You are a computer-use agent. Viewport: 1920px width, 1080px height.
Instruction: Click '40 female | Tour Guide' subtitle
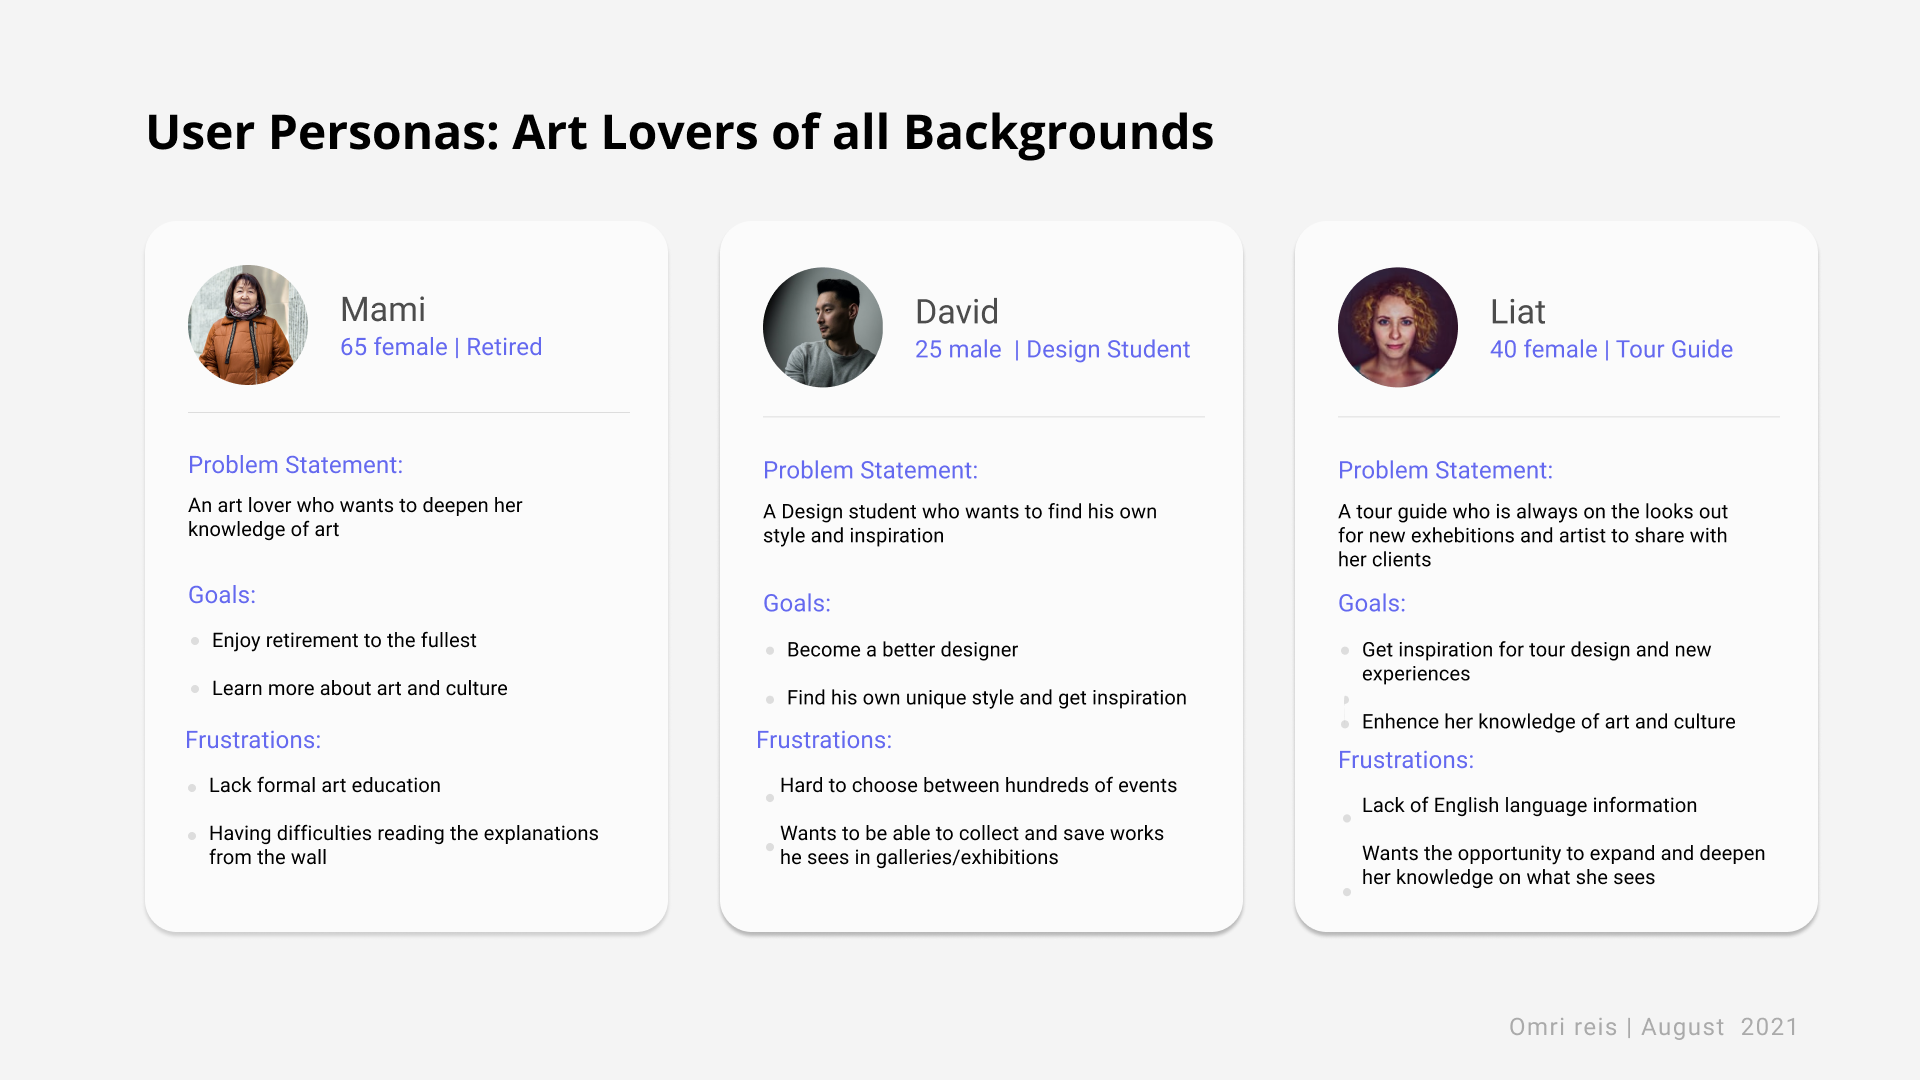[x=1611, y=349]
